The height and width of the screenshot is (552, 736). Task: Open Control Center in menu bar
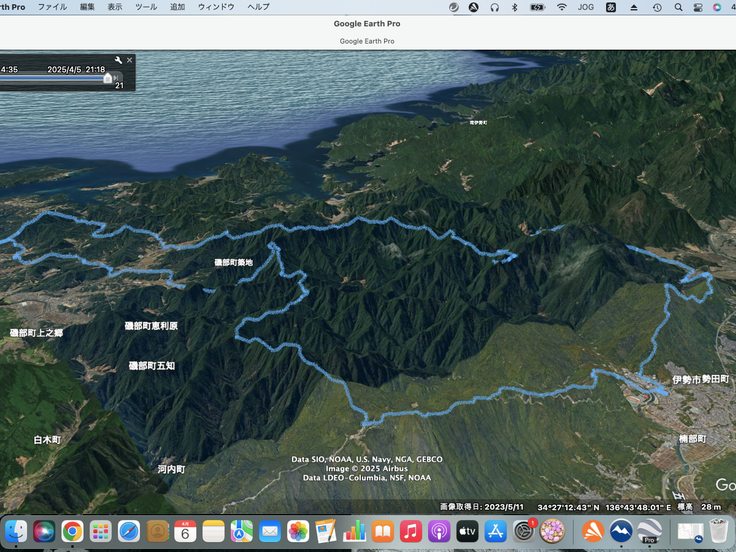pos(698,7)
